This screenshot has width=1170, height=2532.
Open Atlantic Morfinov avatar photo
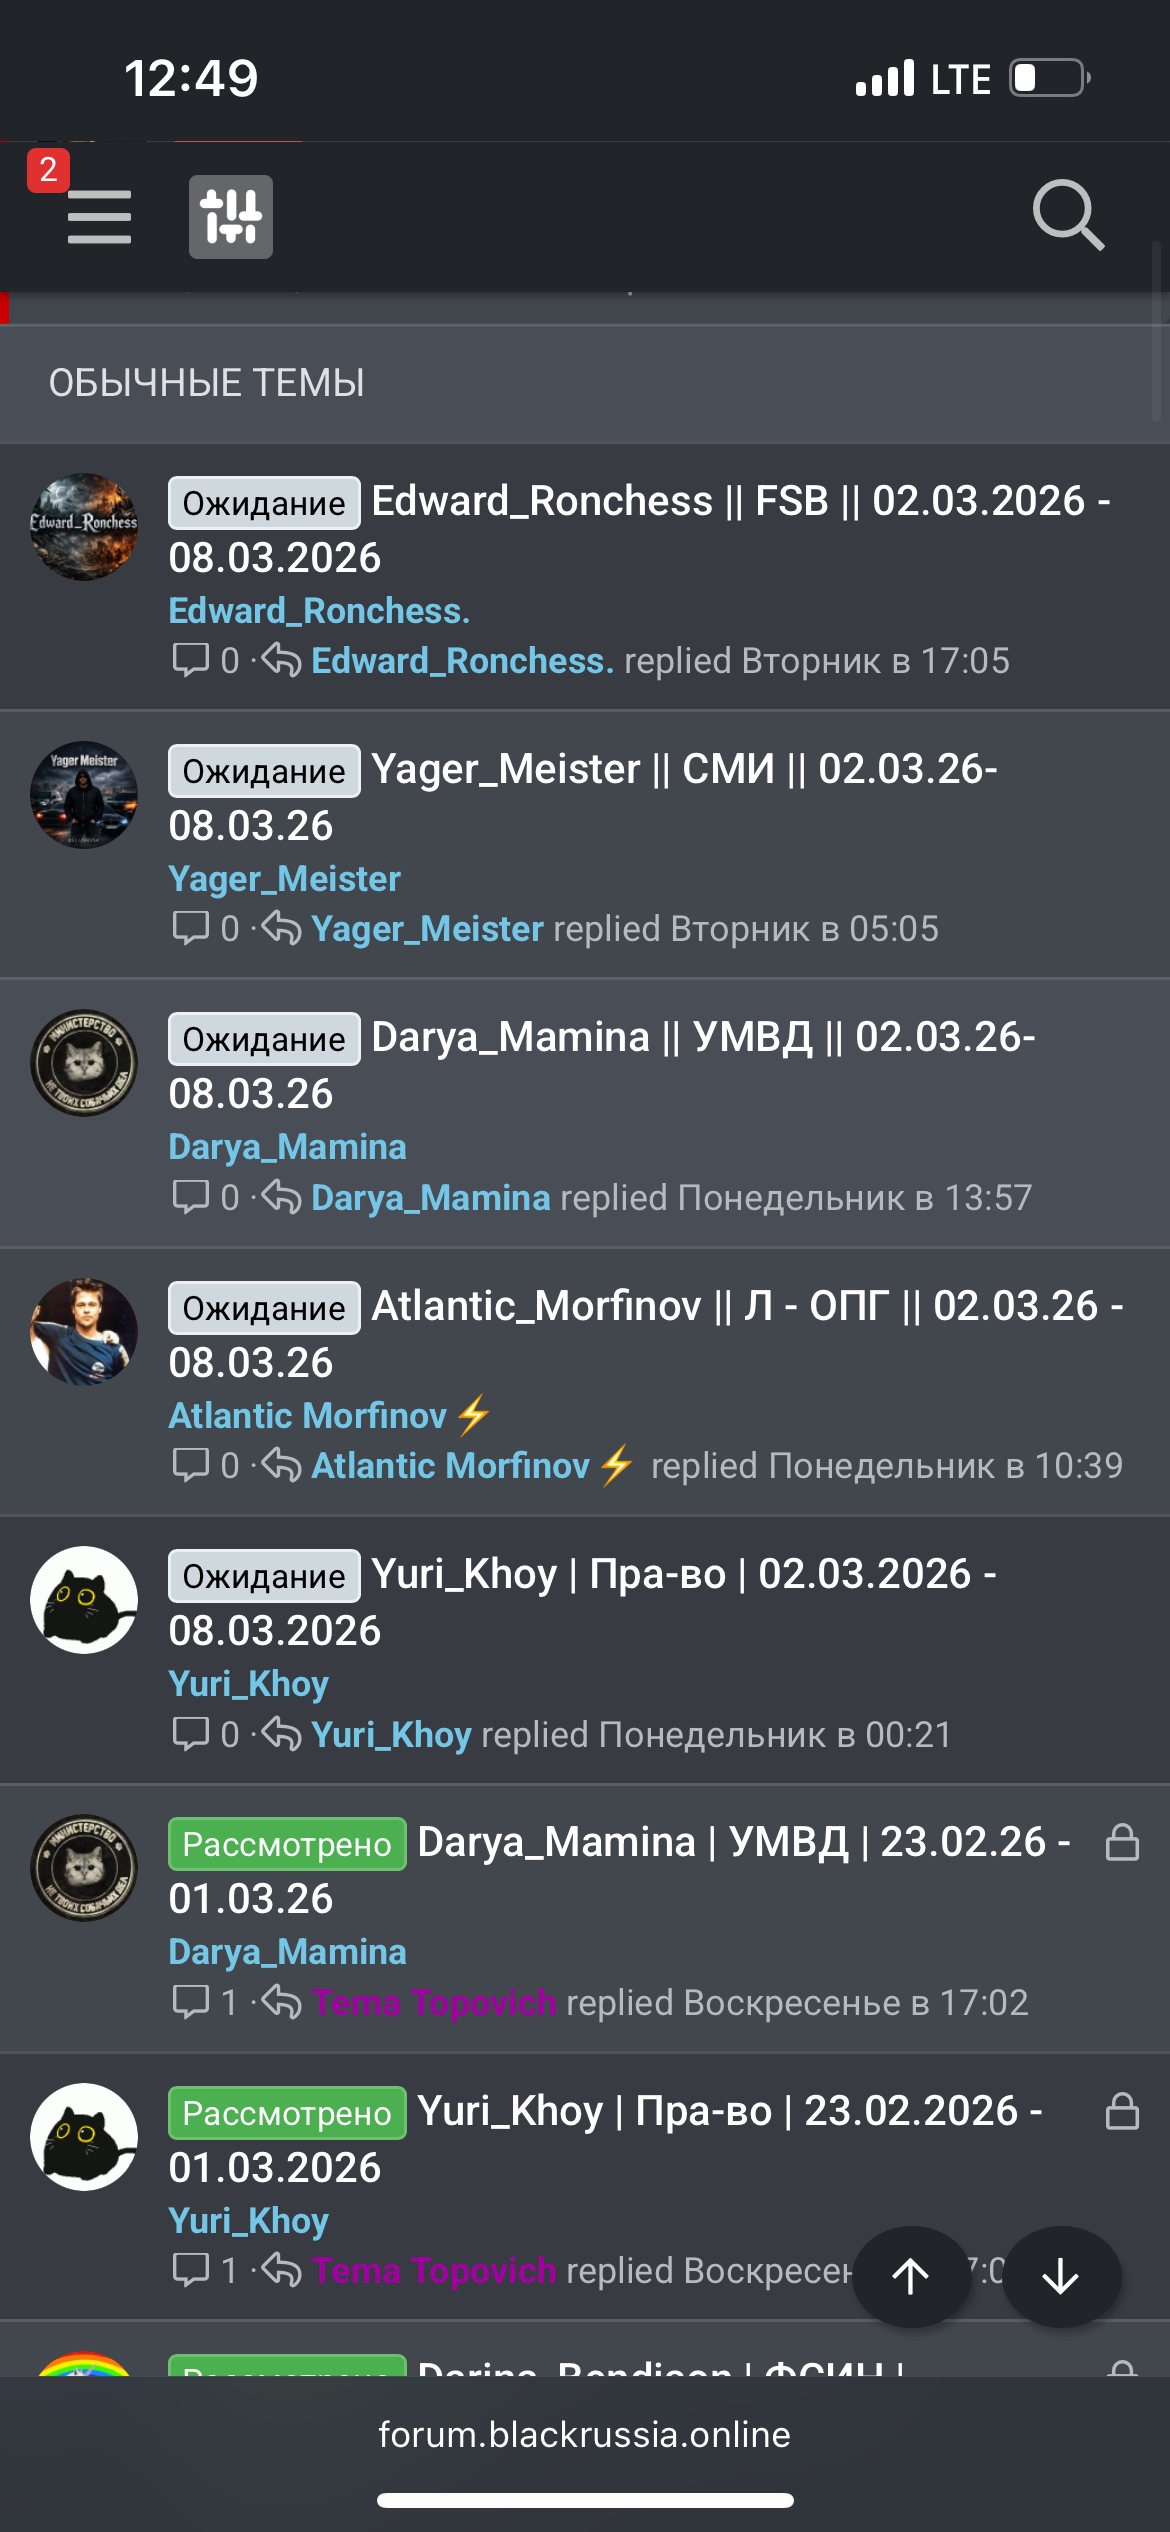(84, 1332)
